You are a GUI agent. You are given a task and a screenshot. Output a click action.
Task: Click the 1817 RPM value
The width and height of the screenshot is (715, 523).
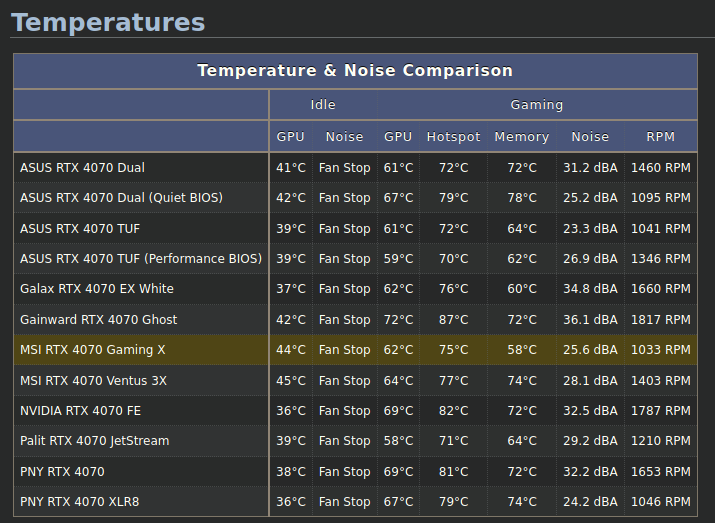click(660, 320)
